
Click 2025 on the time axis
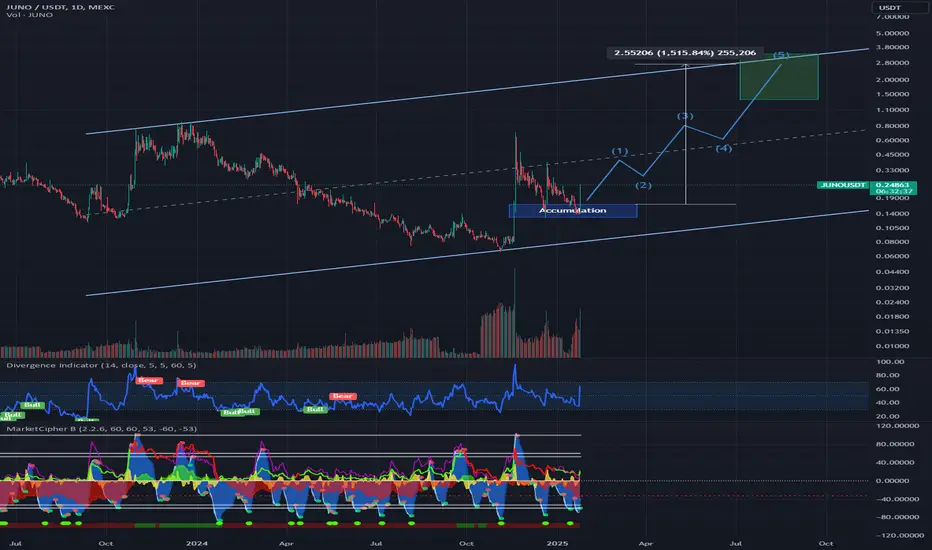557,543
